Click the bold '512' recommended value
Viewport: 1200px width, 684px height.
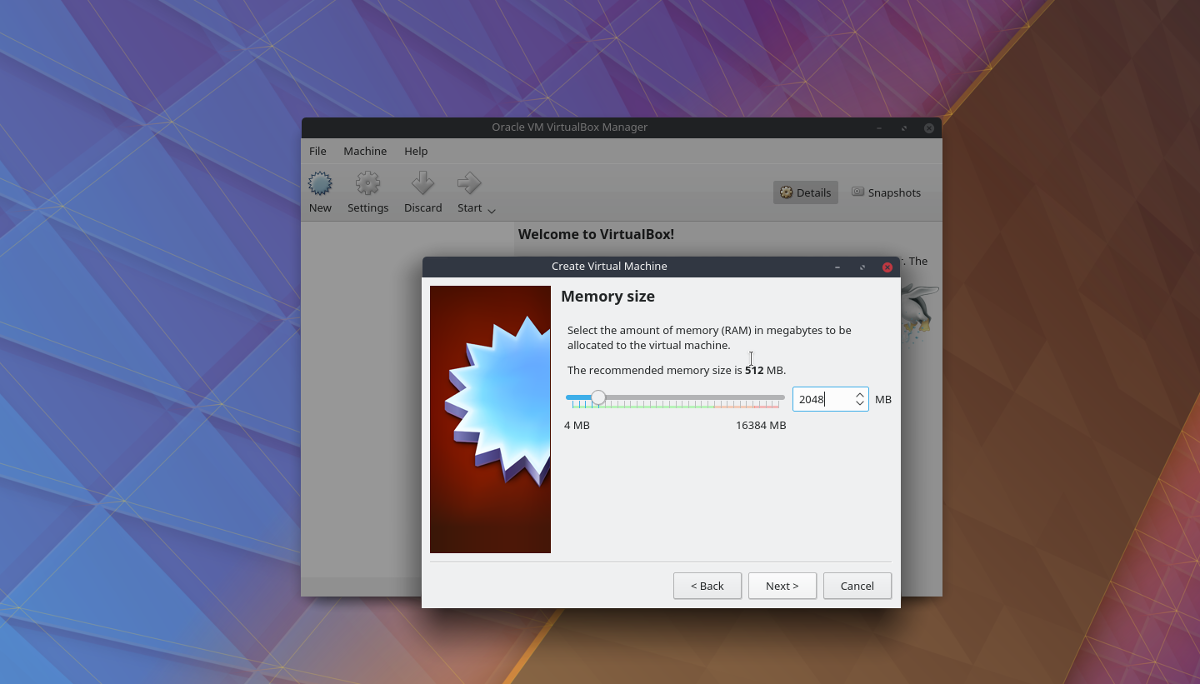tap(754, 370)
